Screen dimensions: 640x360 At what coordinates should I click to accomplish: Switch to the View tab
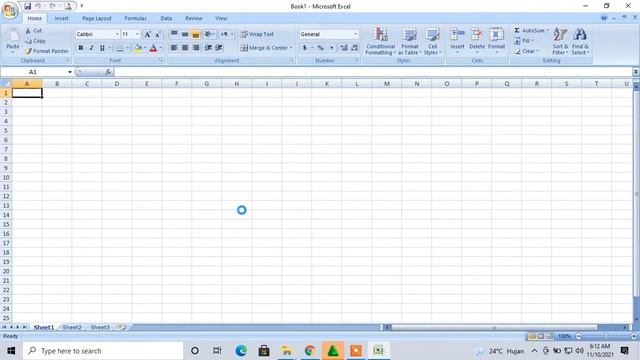[221, 18]
